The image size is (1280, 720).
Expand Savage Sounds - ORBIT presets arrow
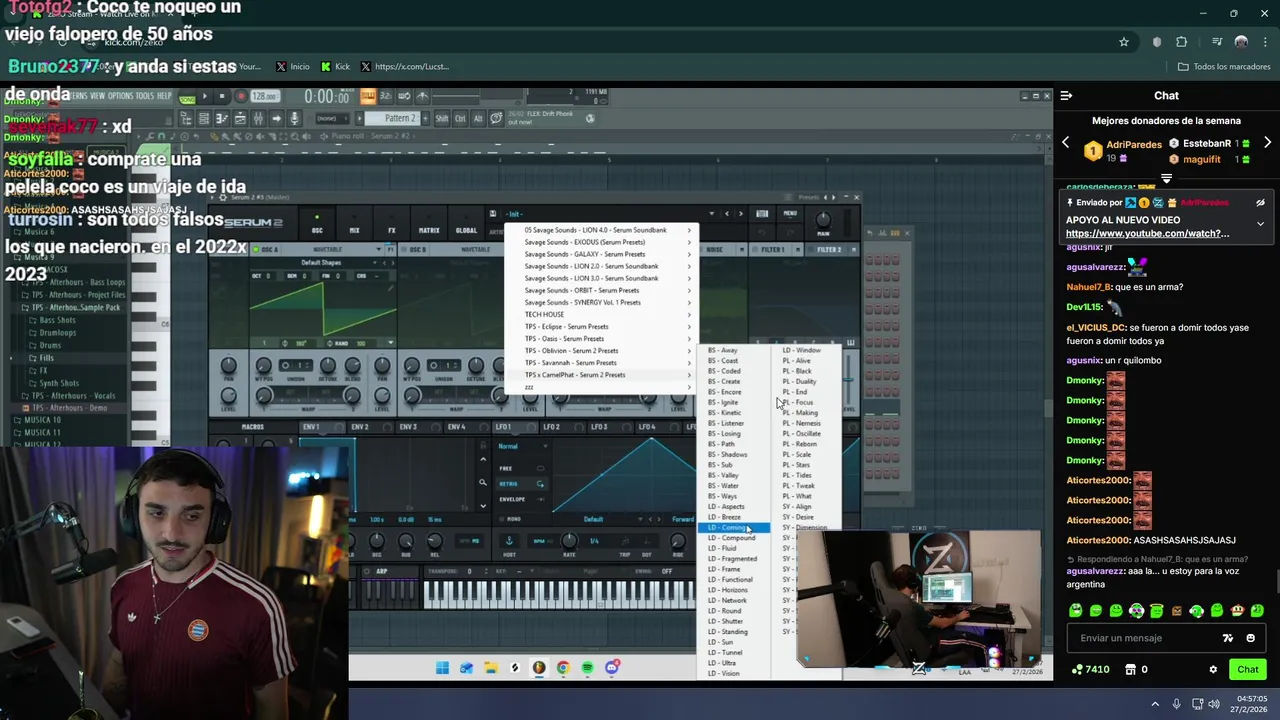click(689, 290)
